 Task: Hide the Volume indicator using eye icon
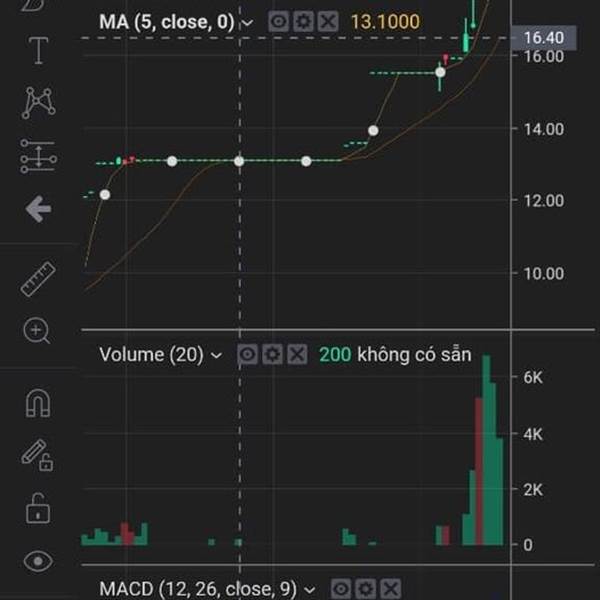point(247,354)
